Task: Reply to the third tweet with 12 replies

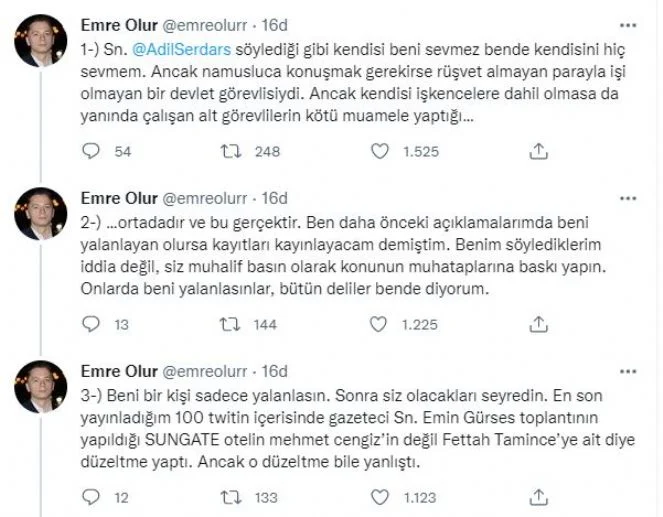Action: click(x=90, y=497)
